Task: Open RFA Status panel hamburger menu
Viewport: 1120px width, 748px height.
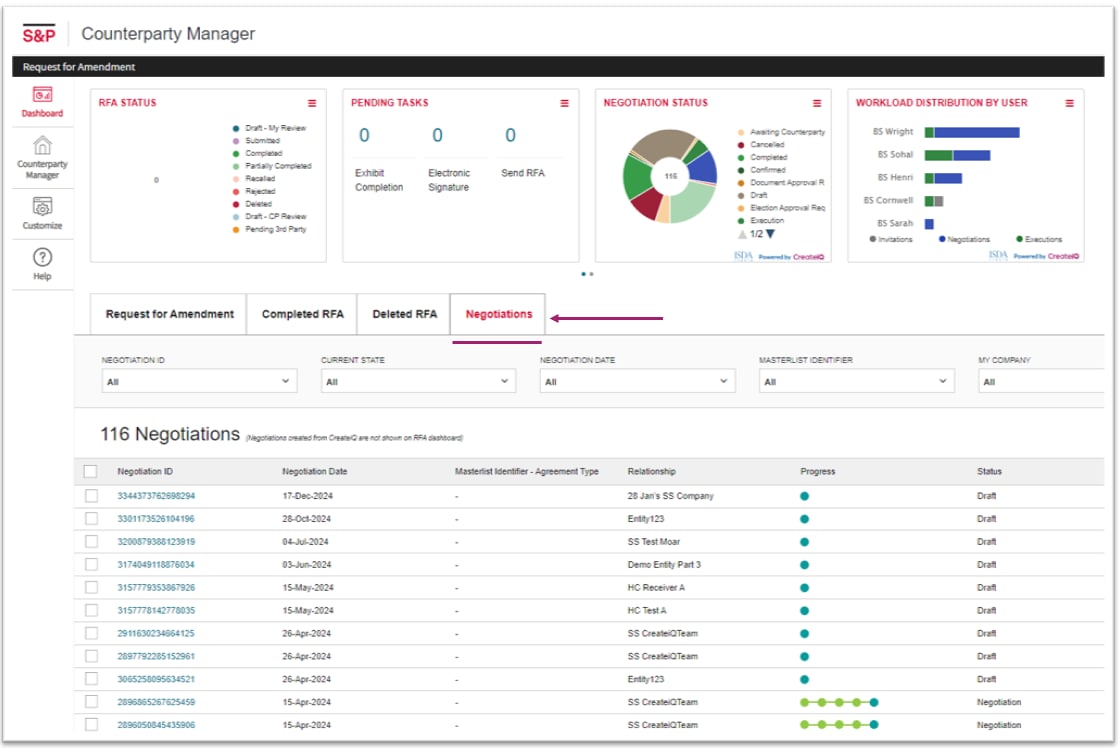Action: click(x=312, y=104)
